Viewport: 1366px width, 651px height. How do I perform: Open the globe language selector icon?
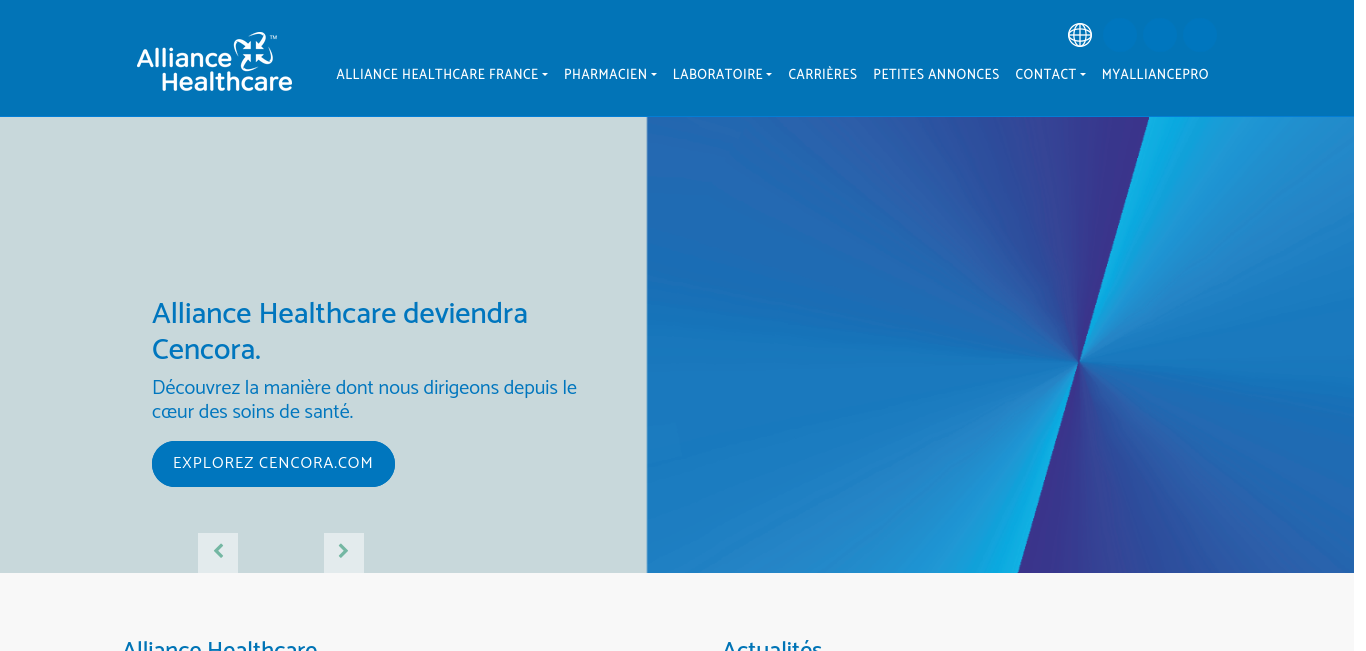click(x=1080, y=35)
